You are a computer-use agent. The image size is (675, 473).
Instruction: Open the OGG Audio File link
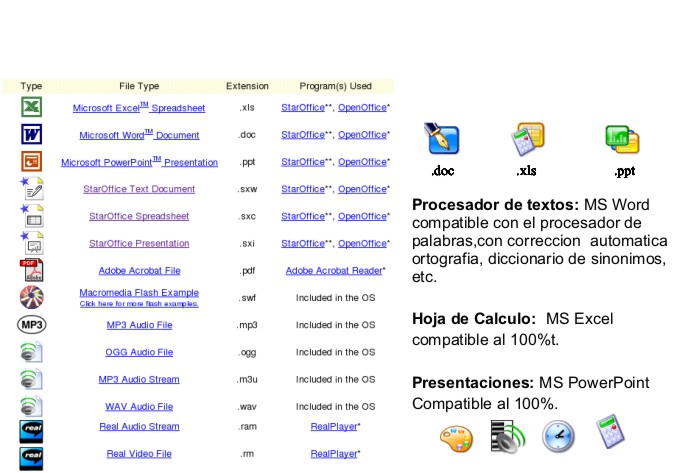[x=139, y=352]
